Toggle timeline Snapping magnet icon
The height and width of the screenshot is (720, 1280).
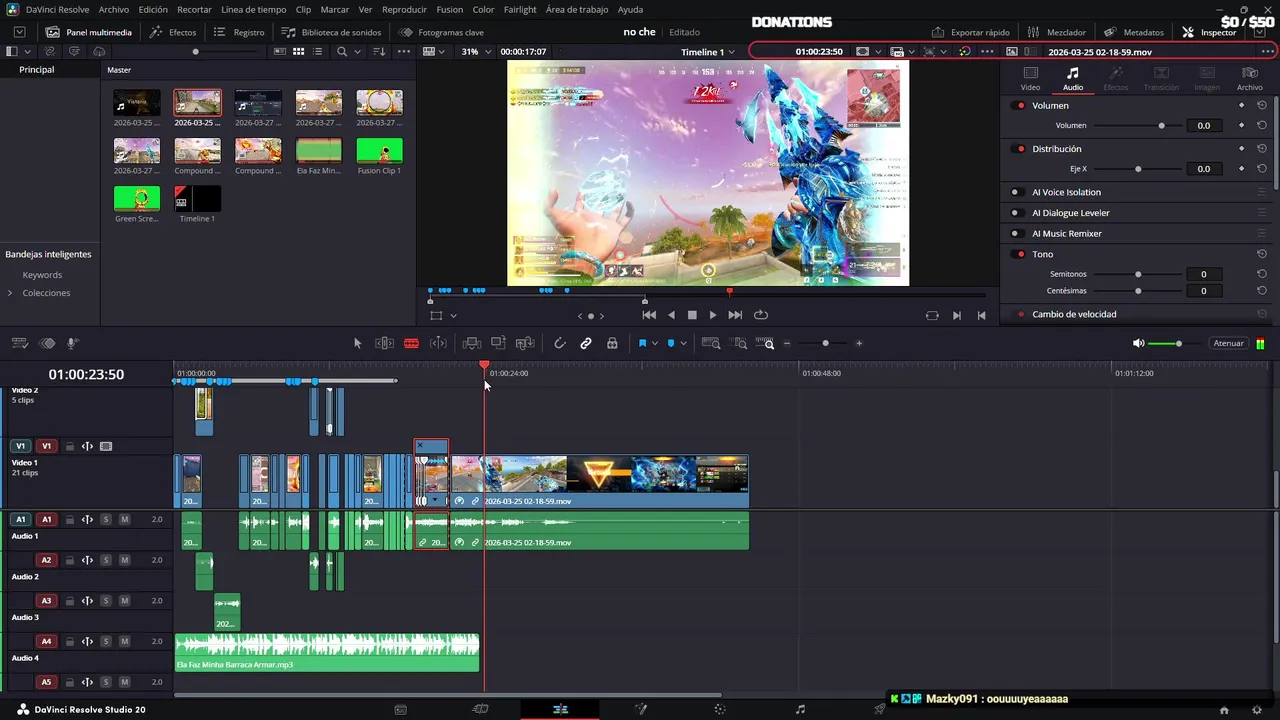pos(560,343)
